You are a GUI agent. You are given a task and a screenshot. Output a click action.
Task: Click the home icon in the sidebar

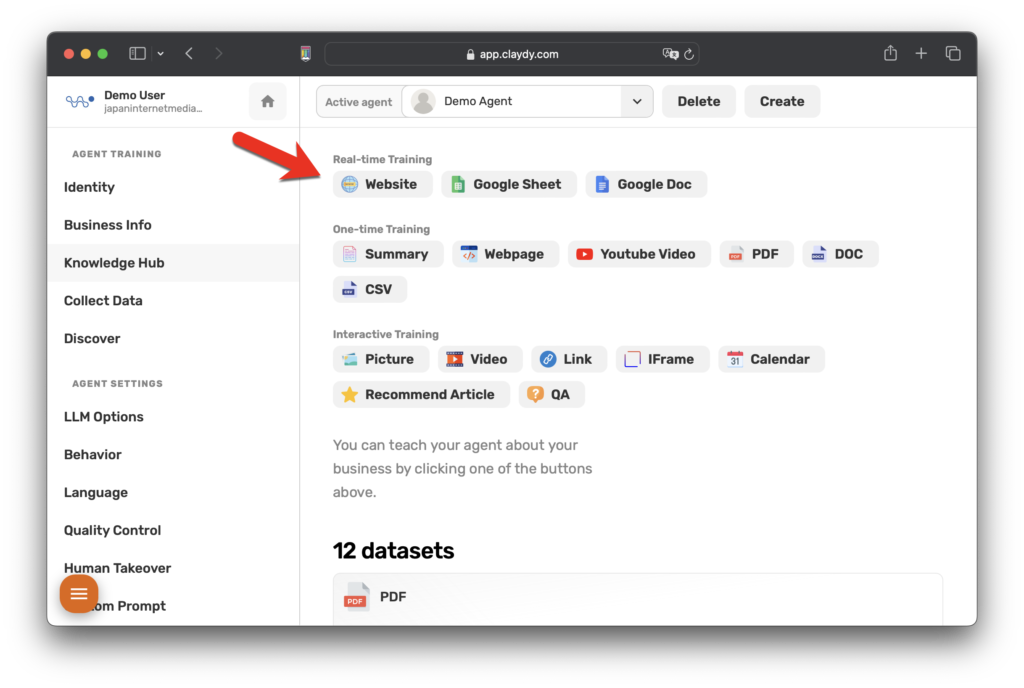pos(267,102)
